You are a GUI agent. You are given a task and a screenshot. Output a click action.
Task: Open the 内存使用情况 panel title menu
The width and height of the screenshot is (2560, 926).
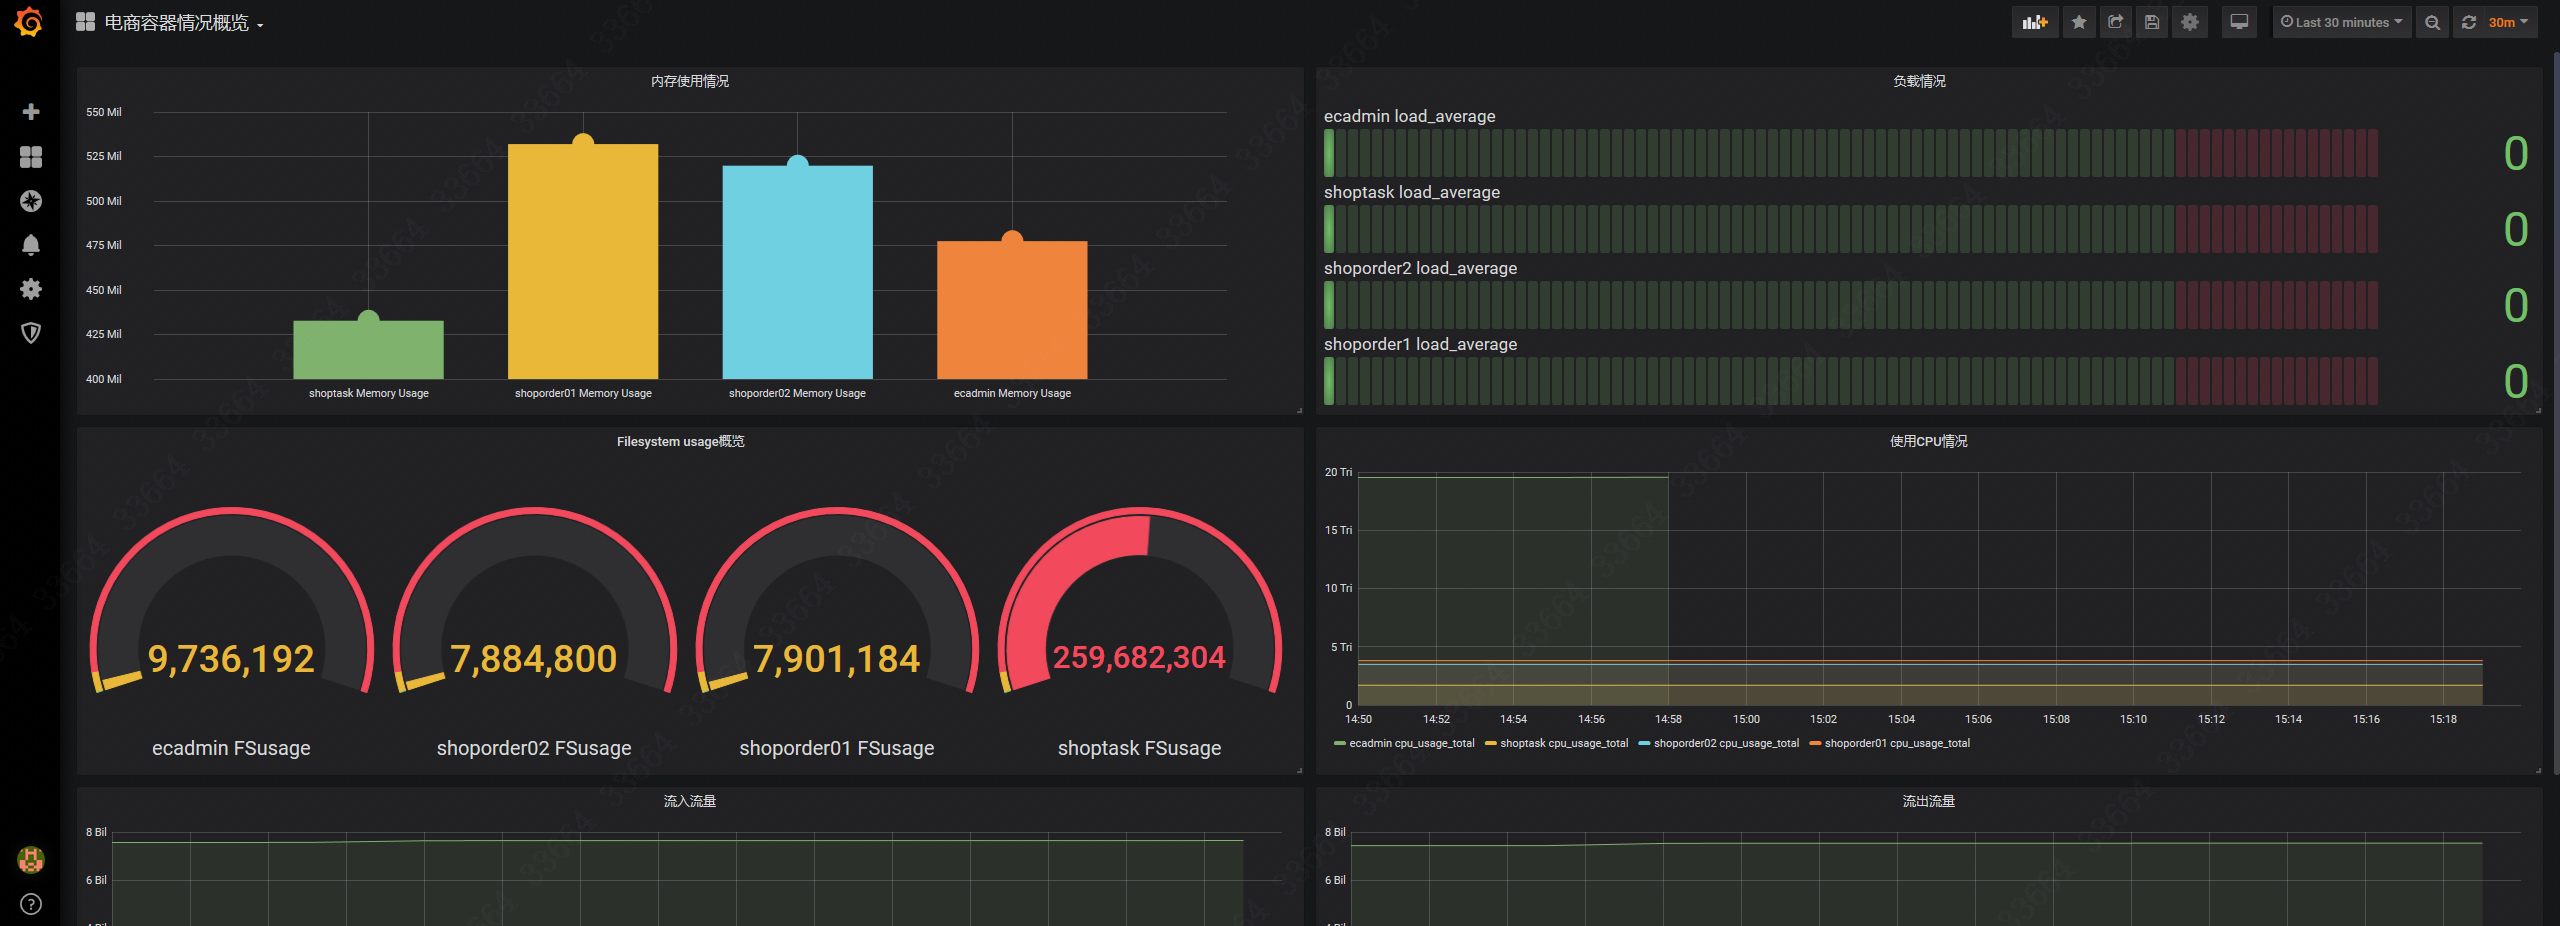(690, 81)
